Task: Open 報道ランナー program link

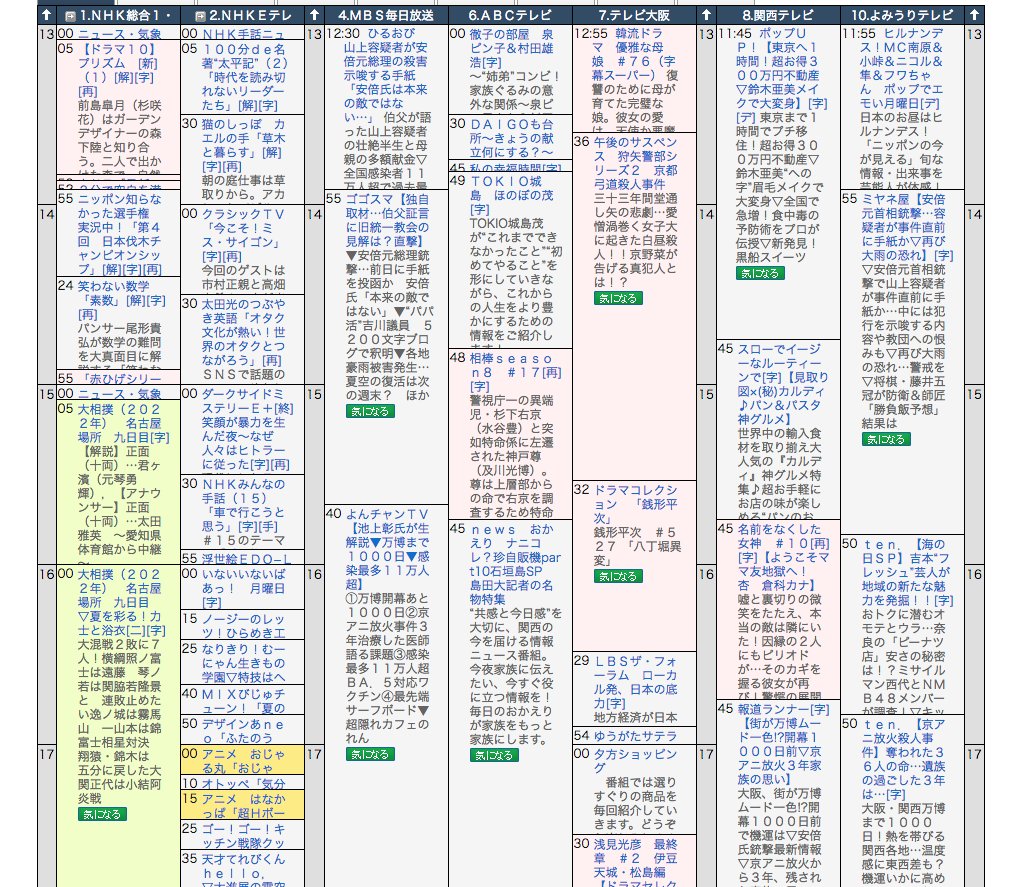Action: tap(783, 744)
